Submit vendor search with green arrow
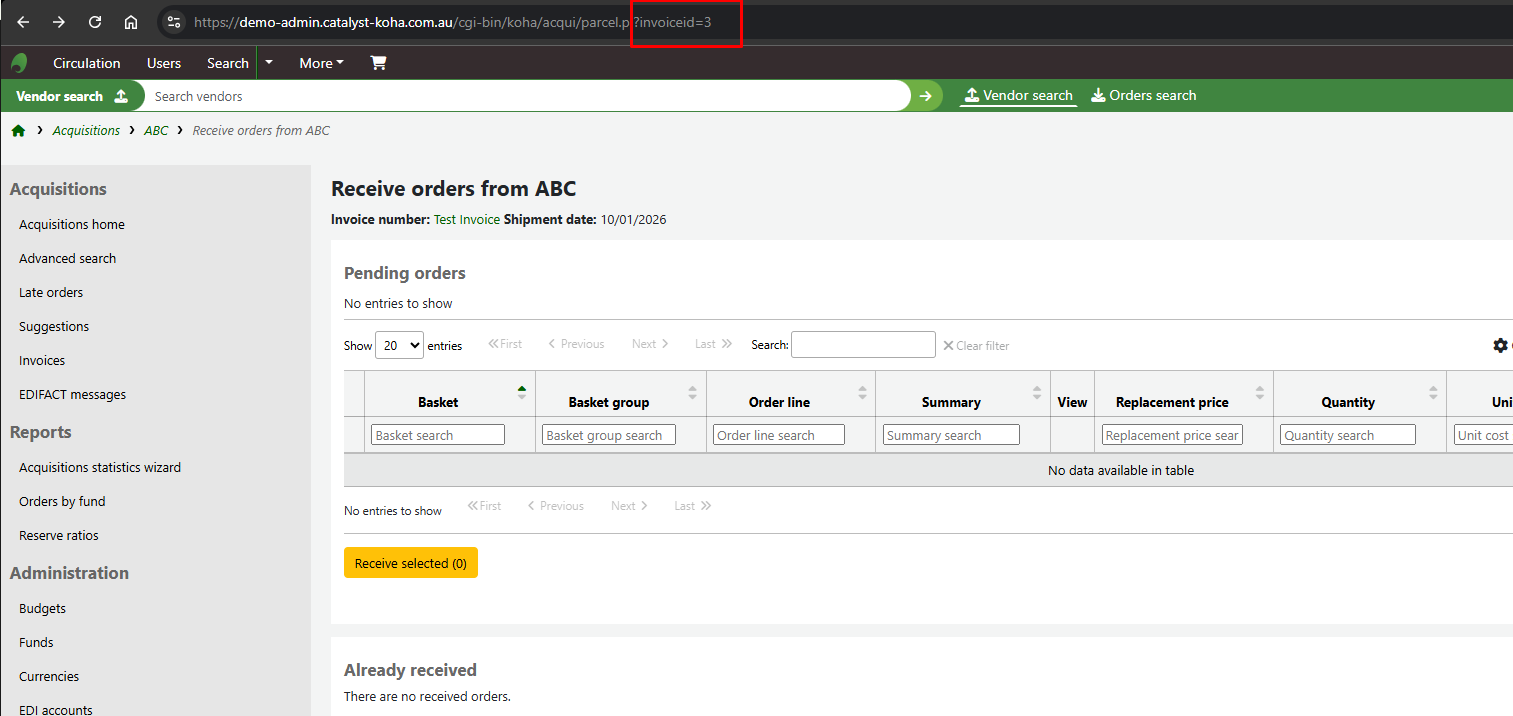 point(926,96)
